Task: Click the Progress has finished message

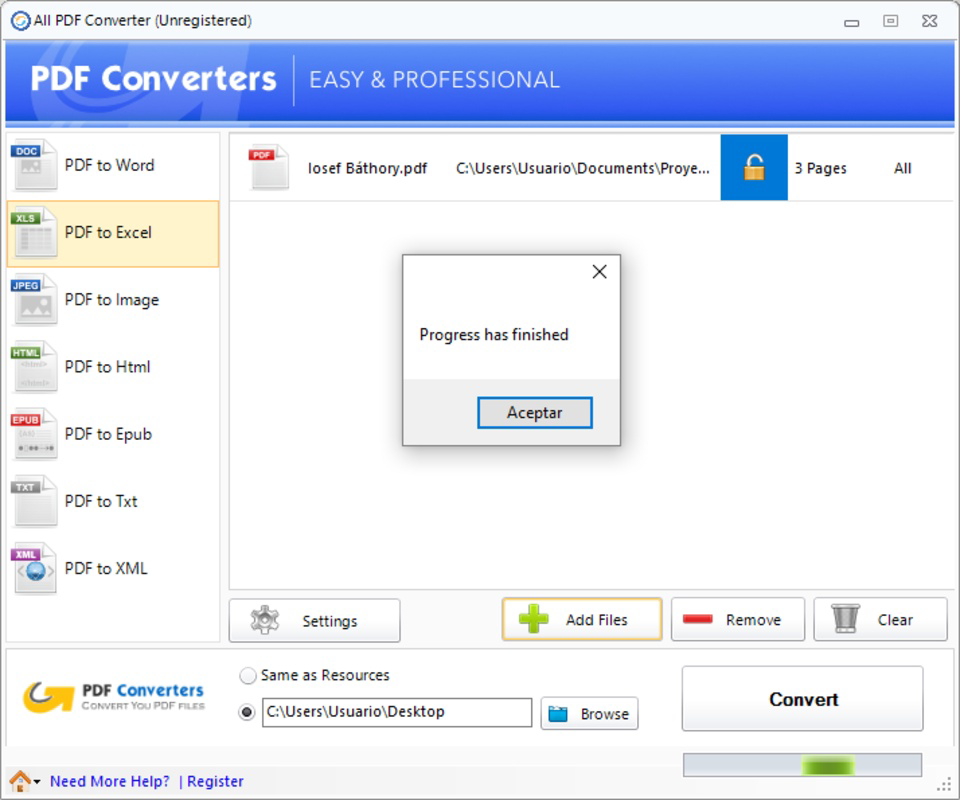Action: pos(493,335)
